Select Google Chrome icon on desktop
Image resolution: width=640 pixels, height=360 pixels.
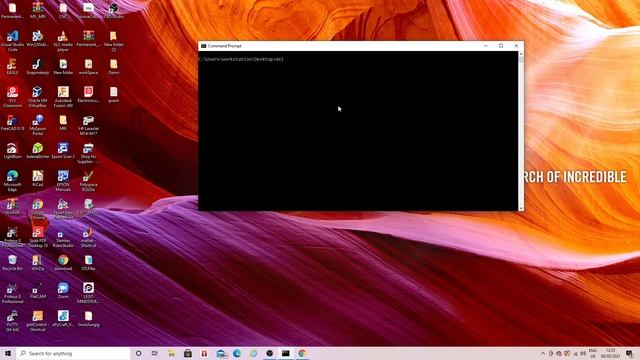[x=38, y=209]
